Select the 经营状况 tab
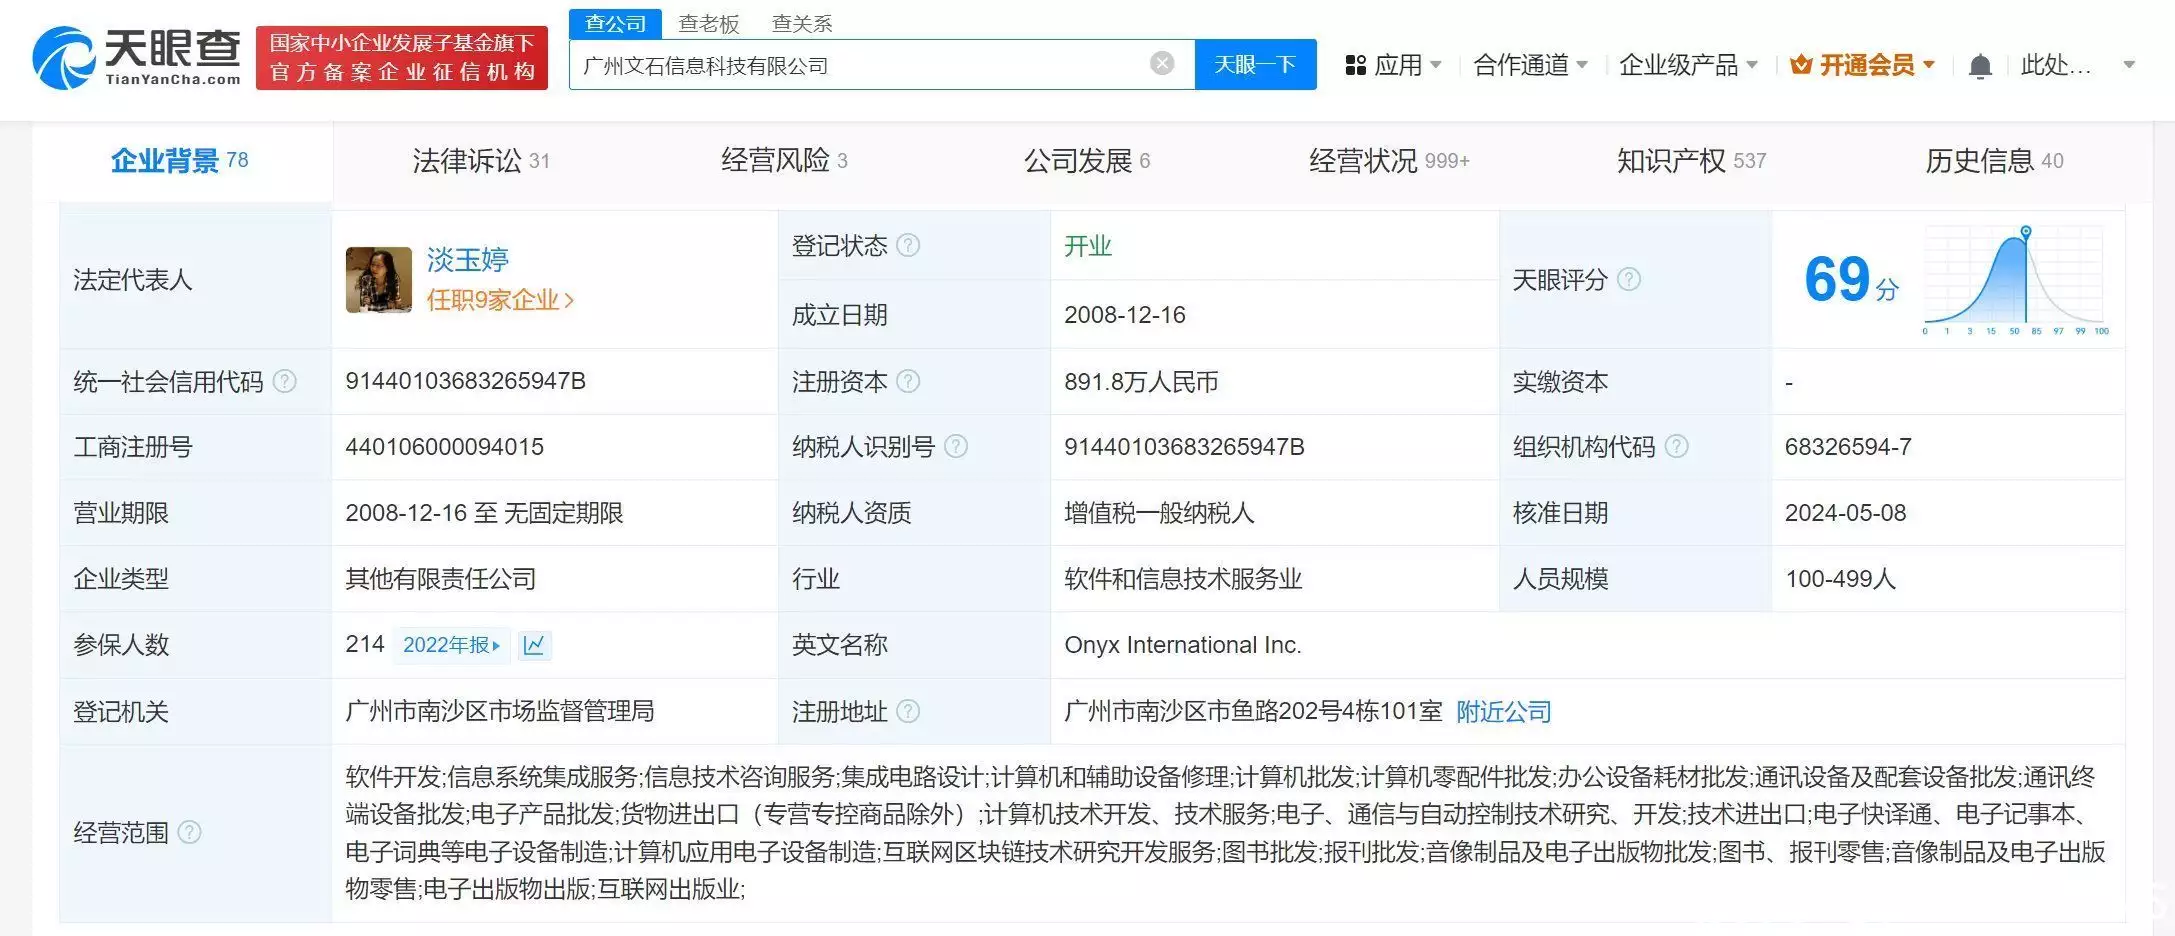The height and width of the screenshot is (936, 2175). pos(1389,160)
